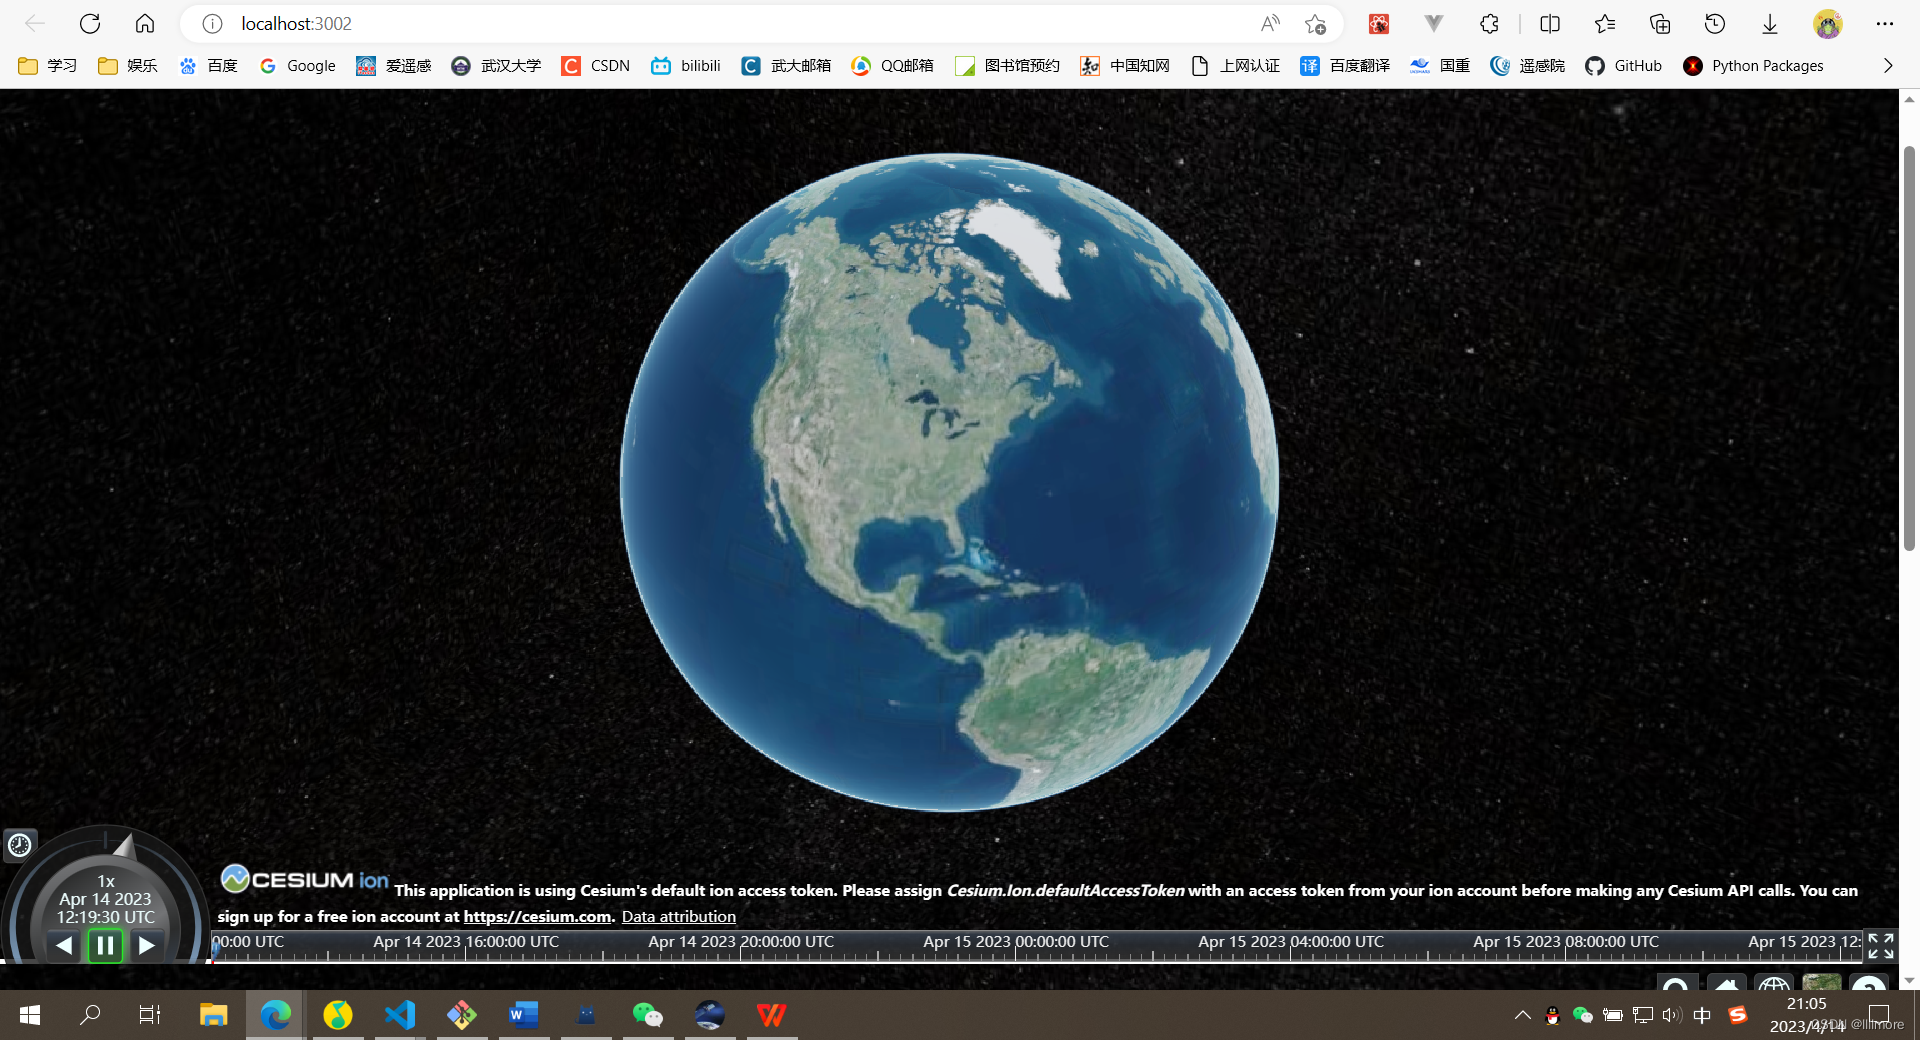Open the CSDN bookmark in the favorites bar
The height and width of the screenshot is (1040, 1920).
[x=595, y=65]
